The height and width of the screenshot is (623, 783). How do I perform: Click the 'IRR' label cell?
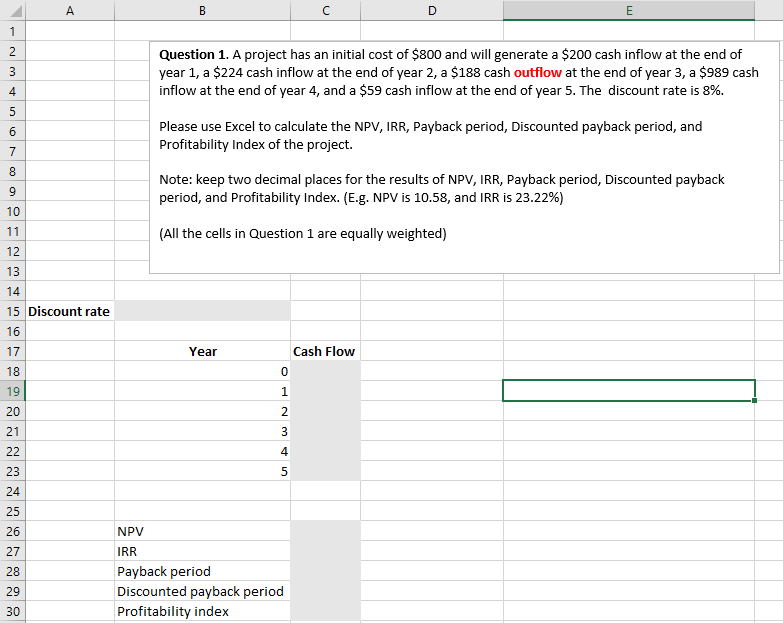(202, 551)
